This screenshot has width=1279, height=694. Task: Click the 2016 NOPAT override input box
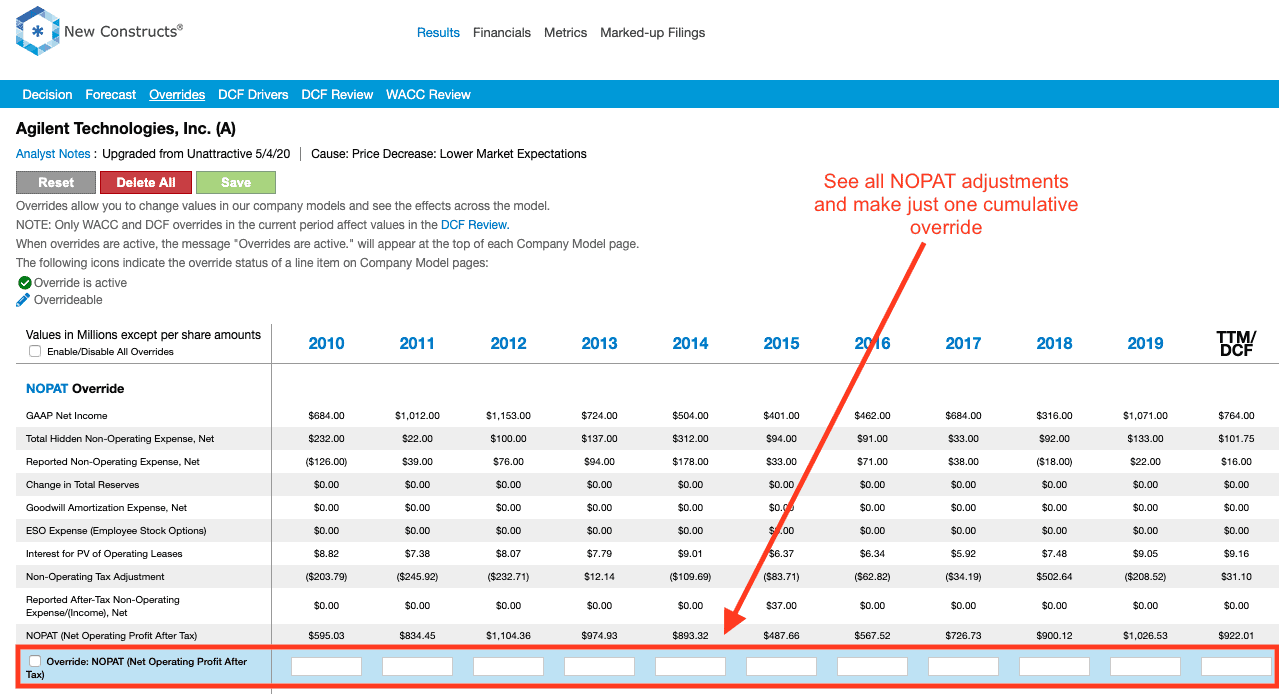point(872,667)
